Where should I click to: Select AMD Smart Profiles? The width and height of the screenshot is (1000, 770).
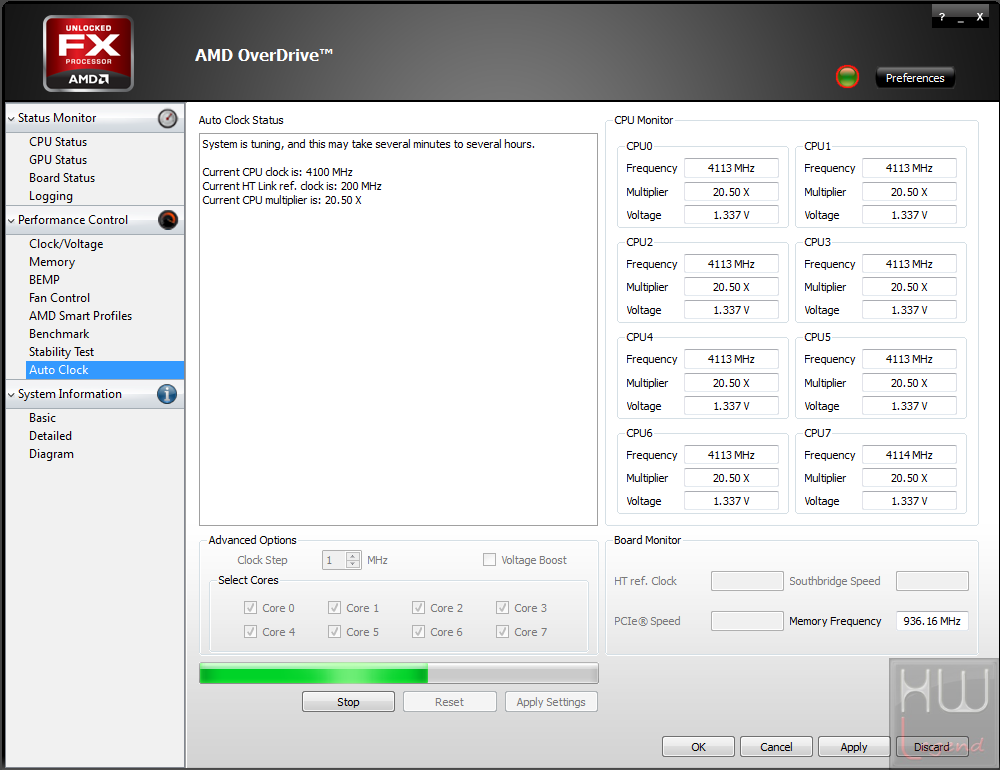click(x=80, y=316)
